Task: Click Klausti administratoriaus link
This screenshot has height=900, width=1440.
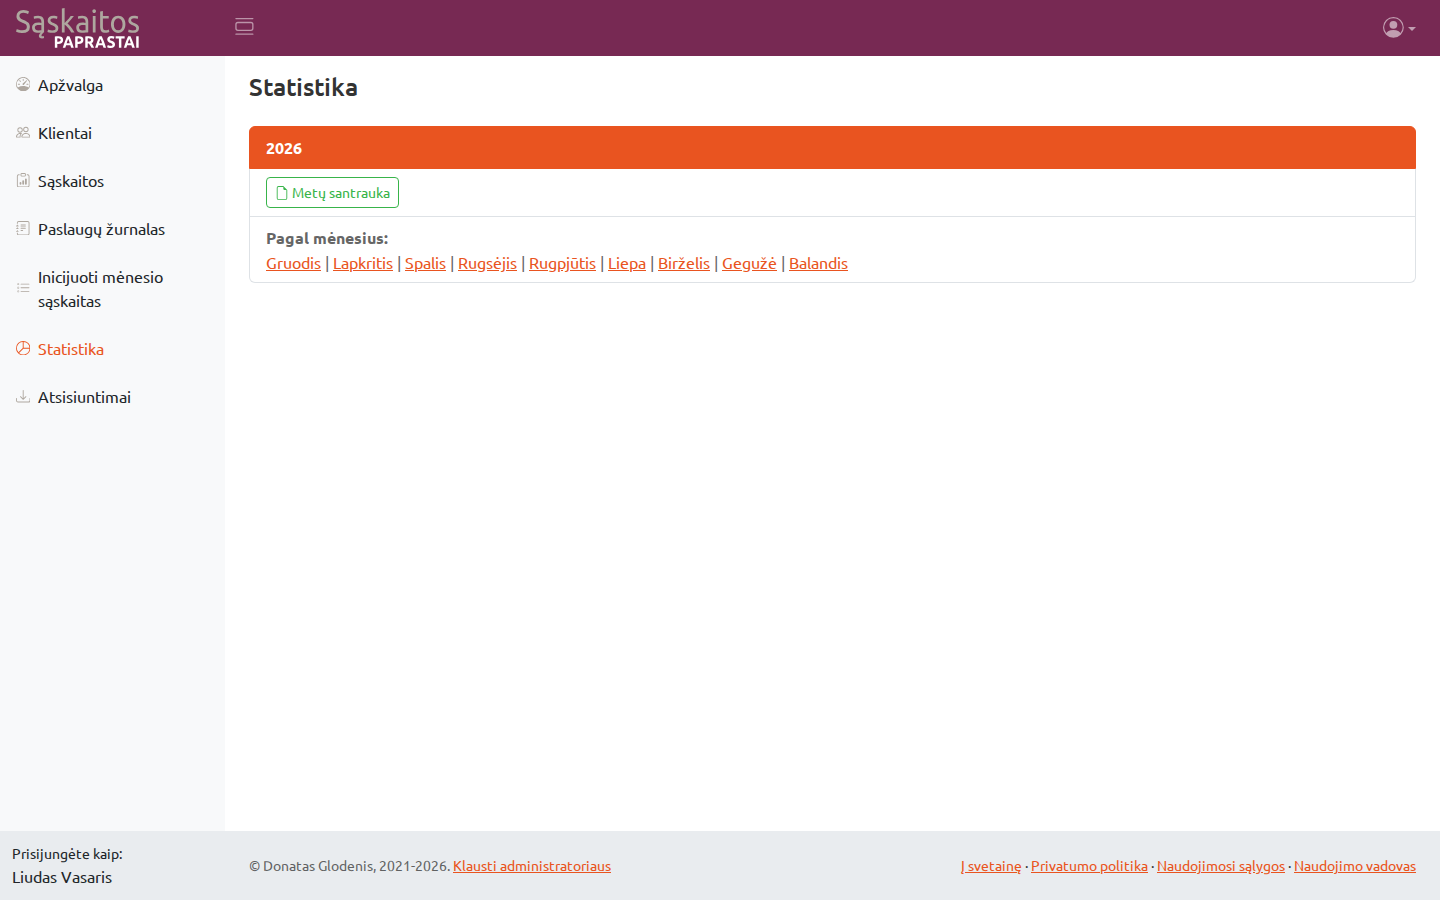Action: 532,866
